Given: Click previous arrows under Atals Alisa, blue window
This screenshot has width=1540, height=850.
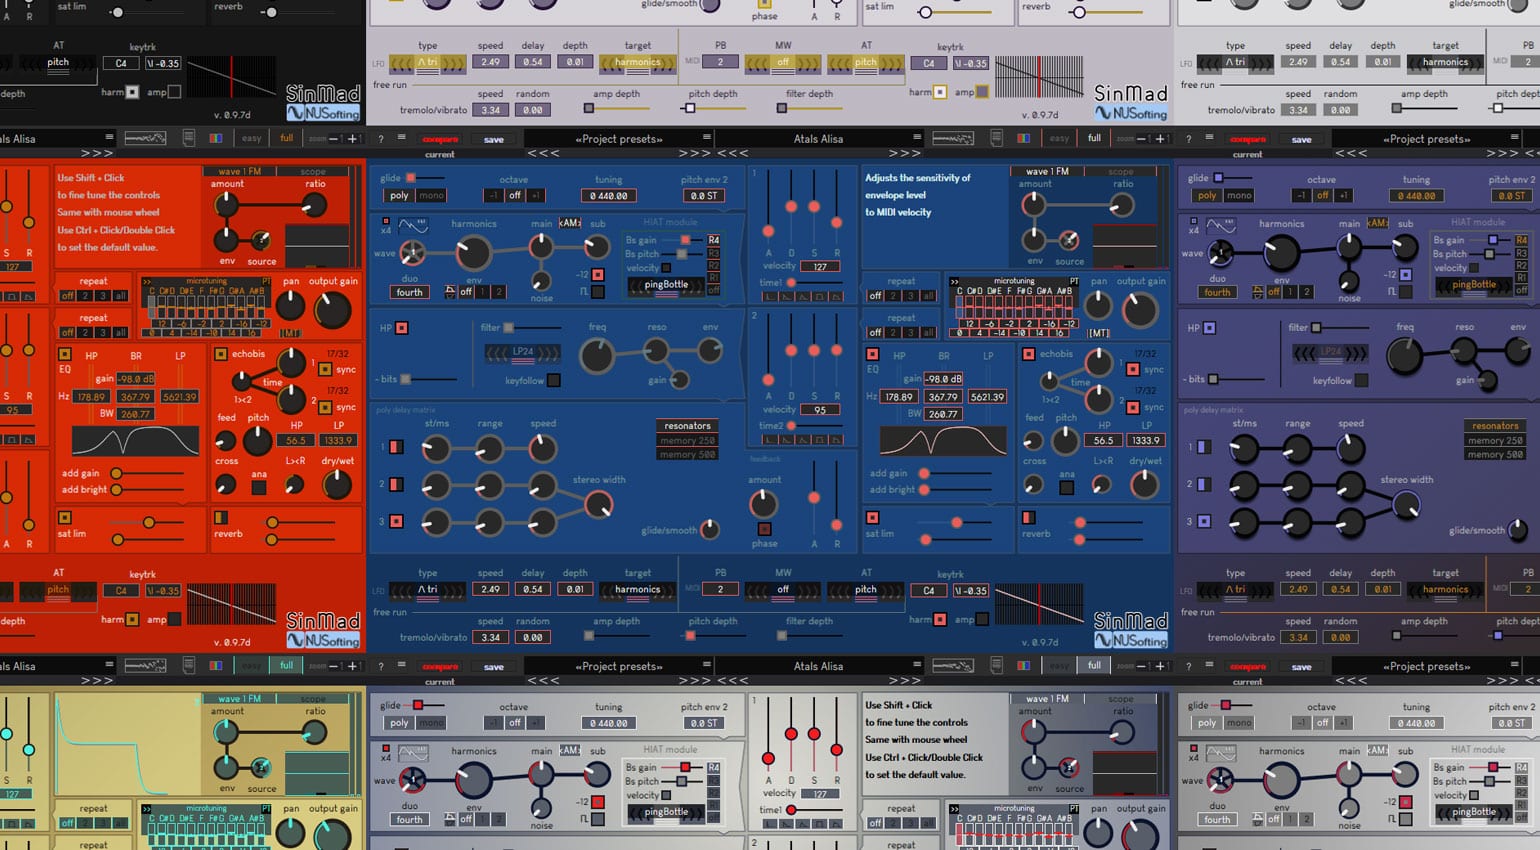Looking at the screenshot, I should [x=732, y=154].
